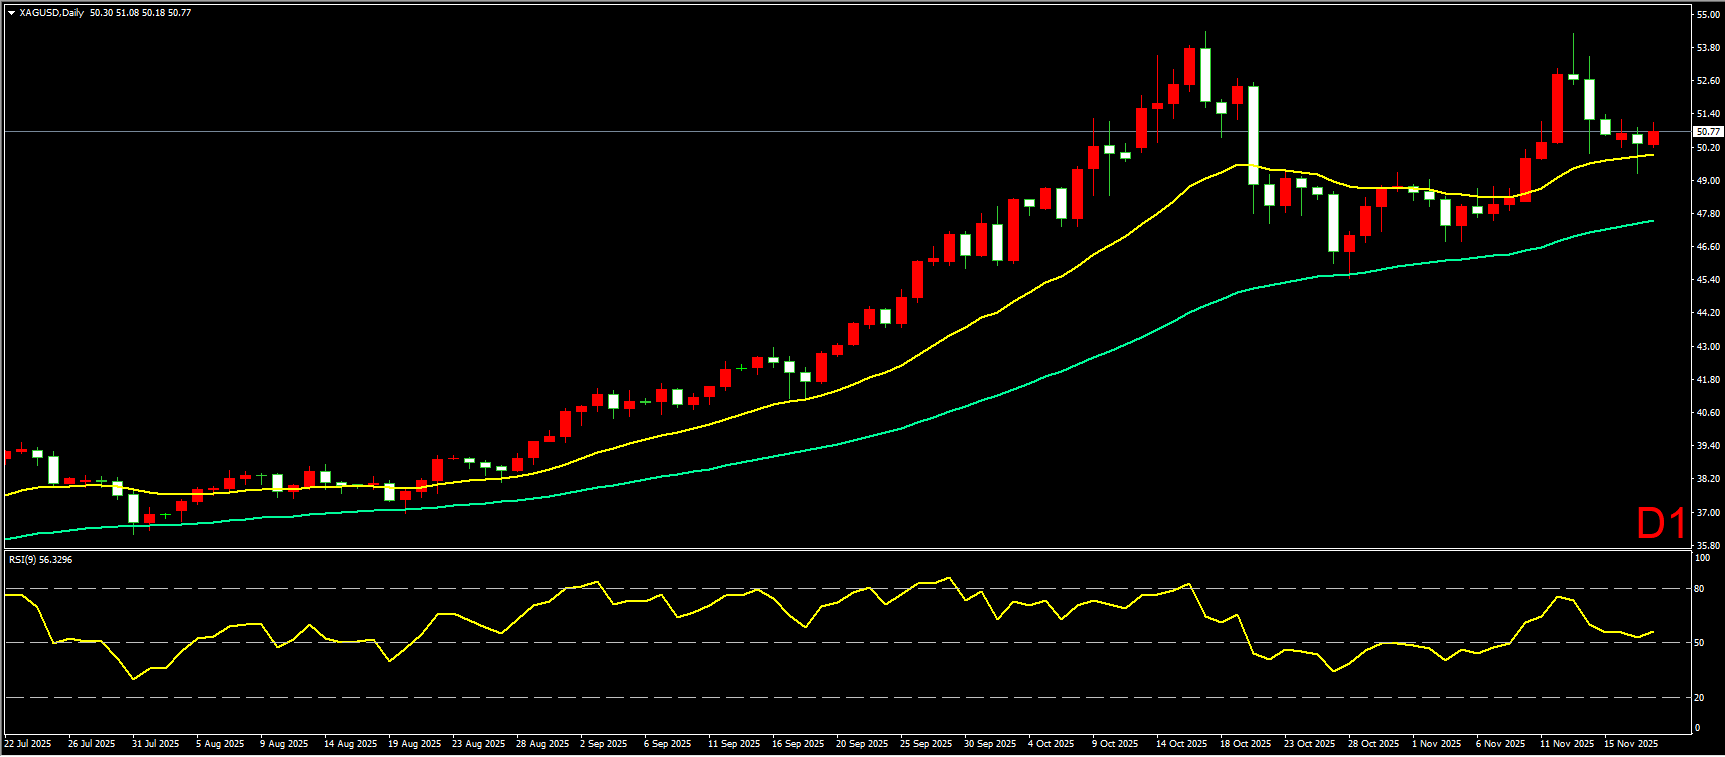Click the 20 level on RSI scale
This screenshot has width=1725, height=757.
point(1699,698)
